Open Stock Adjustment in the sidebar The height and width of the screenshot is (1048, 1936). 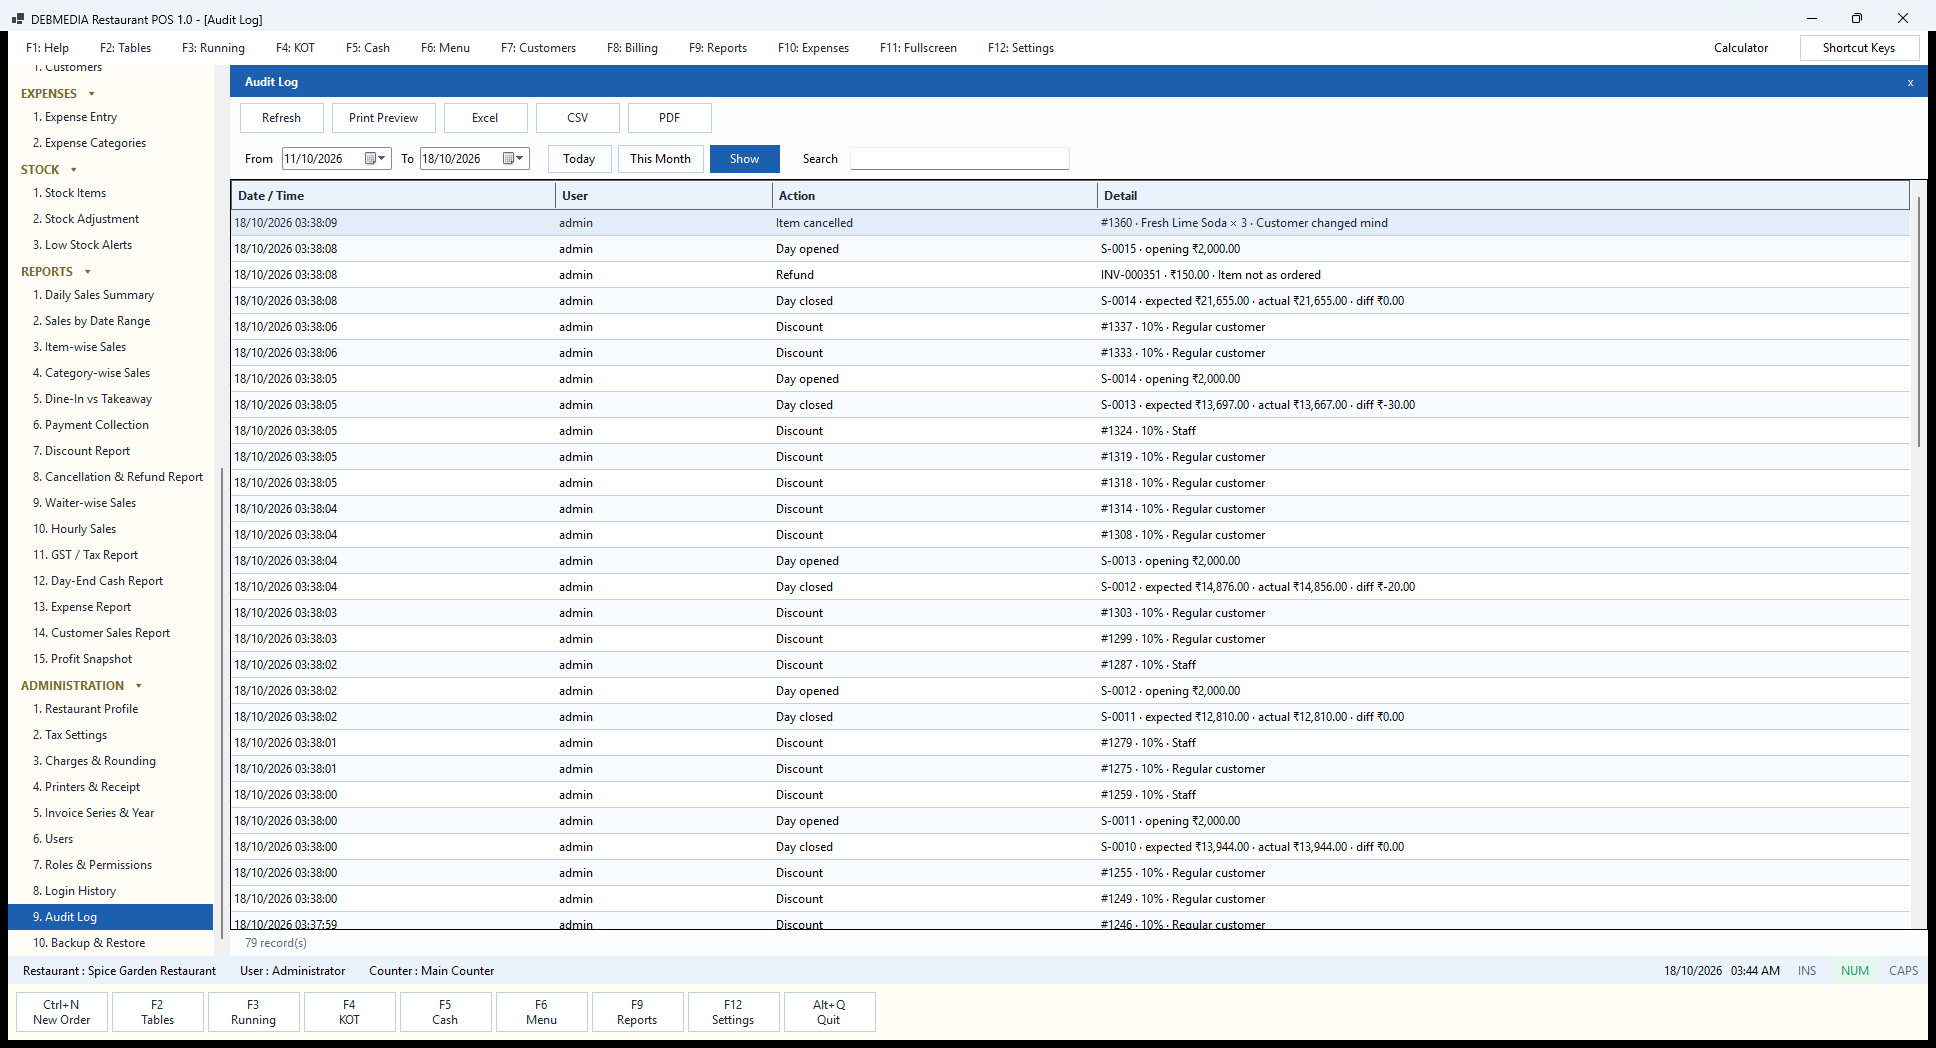click(110, 219)
